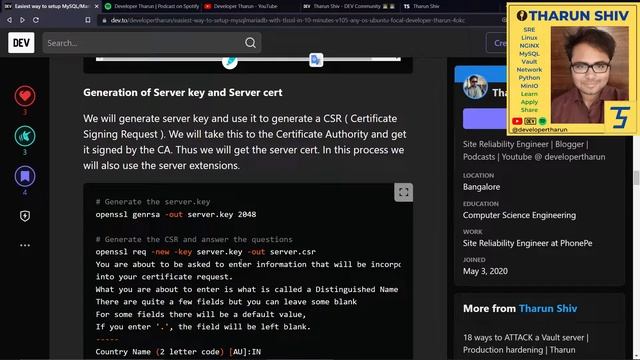Open author avatar in profile card
The height and width of the screenshot is (360, 640).
click(475, 87)
